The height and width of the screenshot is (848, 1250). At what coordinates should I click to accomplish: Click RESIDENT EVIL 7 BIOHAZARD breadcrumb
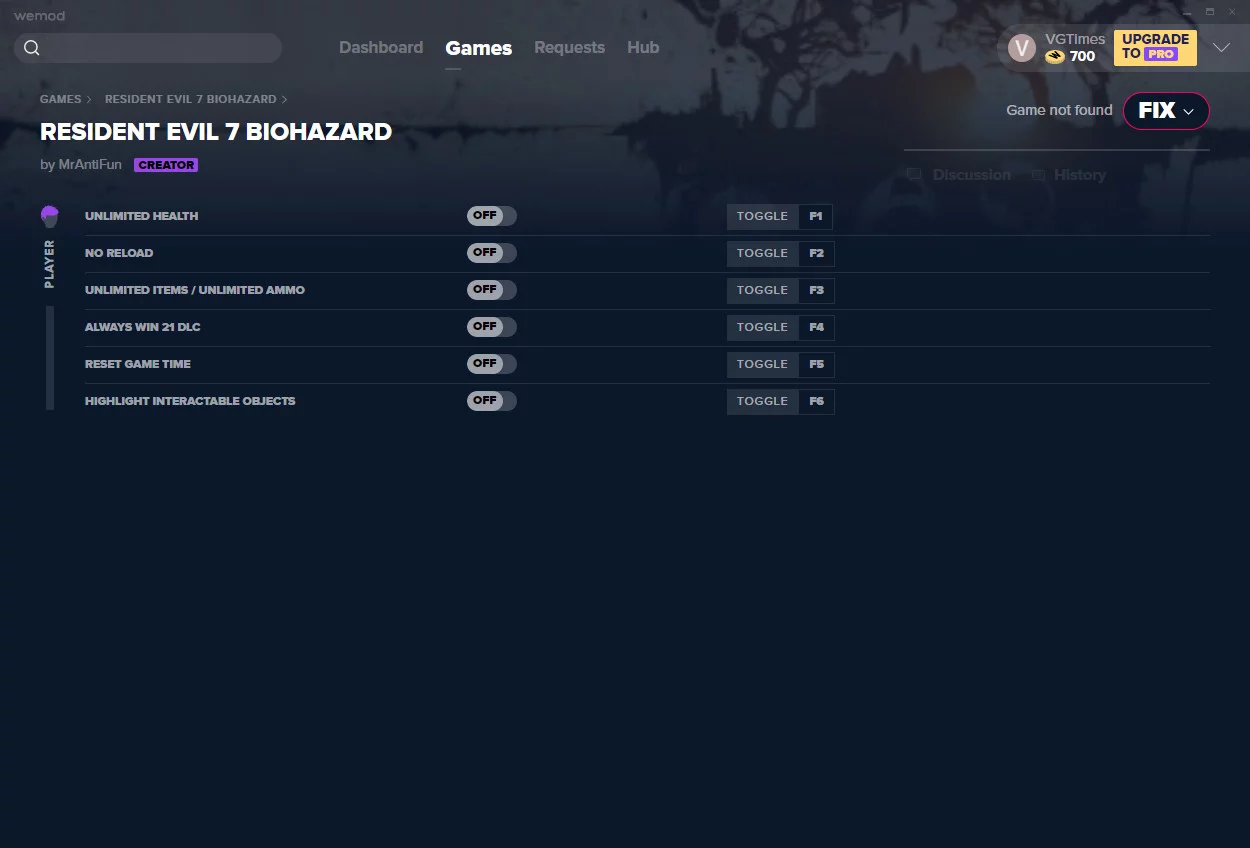click(191, 100)
